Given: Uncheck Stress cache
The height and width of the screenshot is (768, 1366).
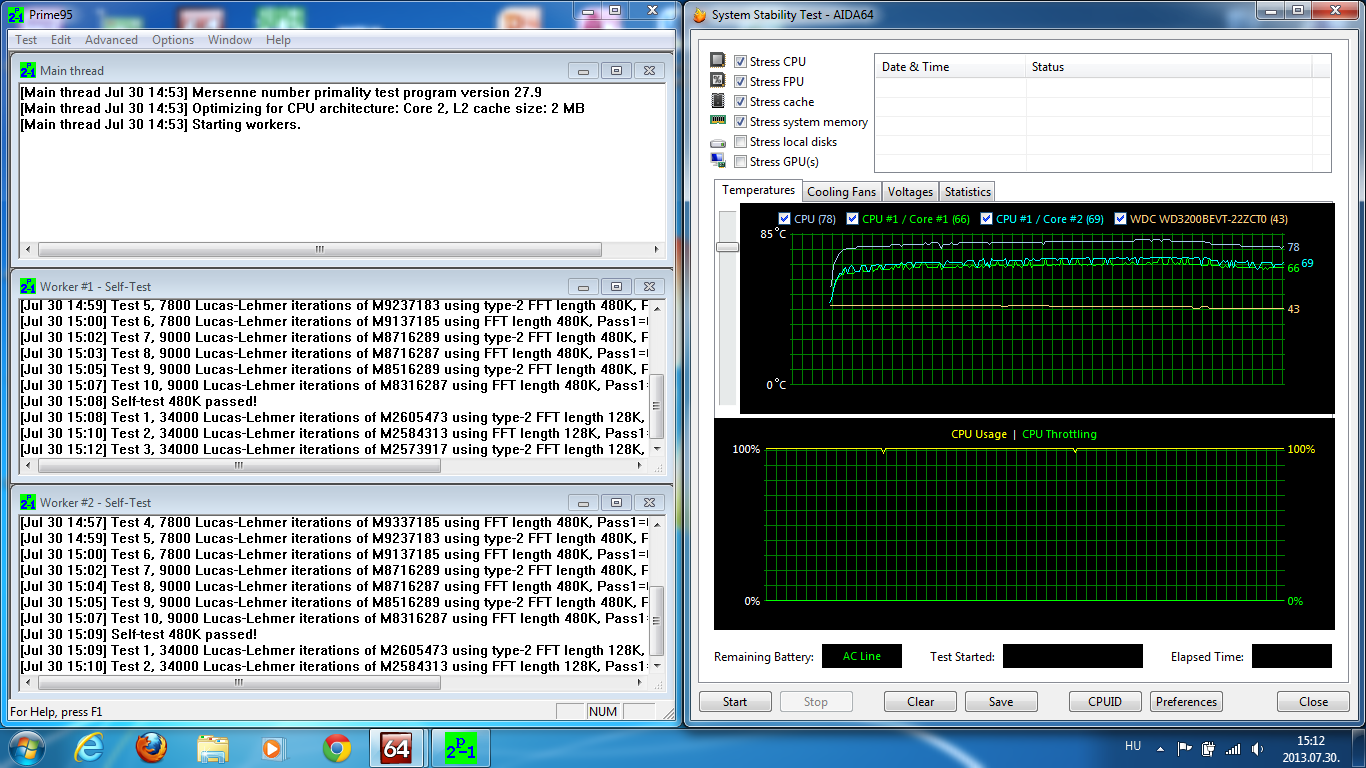Looking at the screenshot, I should [740, 102].
